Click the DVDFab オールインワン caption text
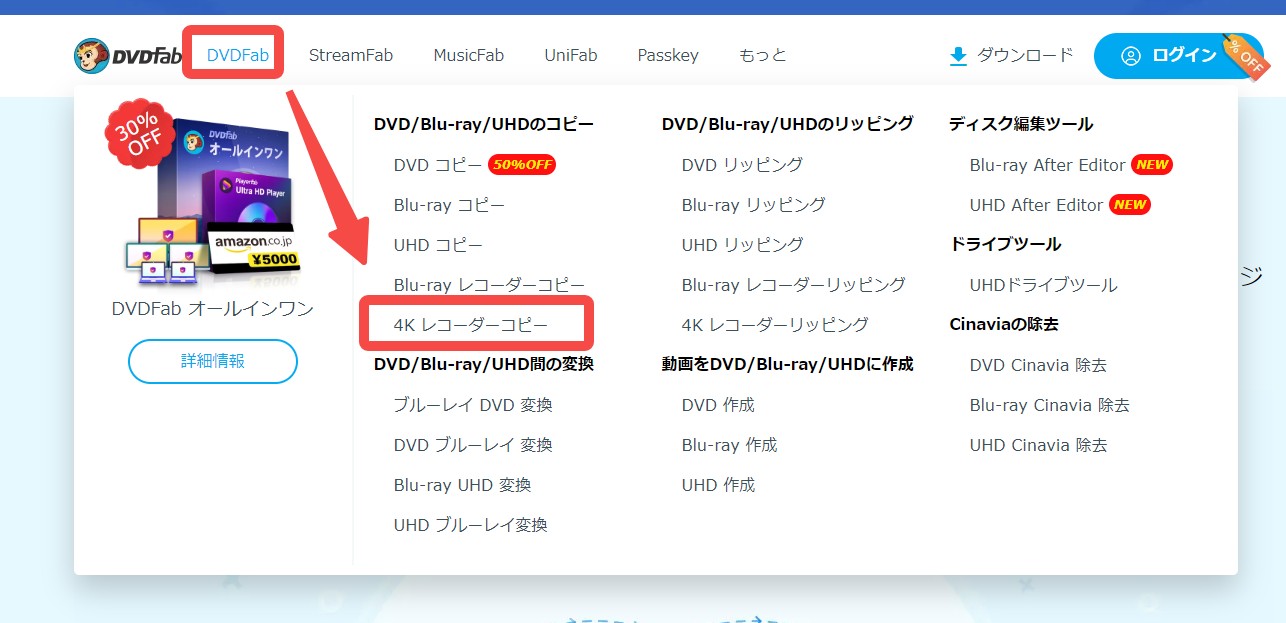The width and height of the screenshot is (1286, 623). 213,309
